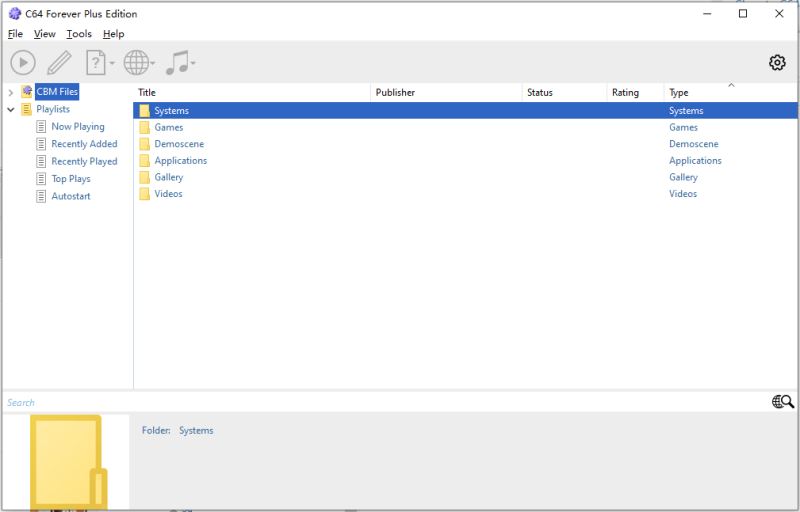The image size is (800, 512).
Task: Click the Gallery folder icon
Action: 145,177
